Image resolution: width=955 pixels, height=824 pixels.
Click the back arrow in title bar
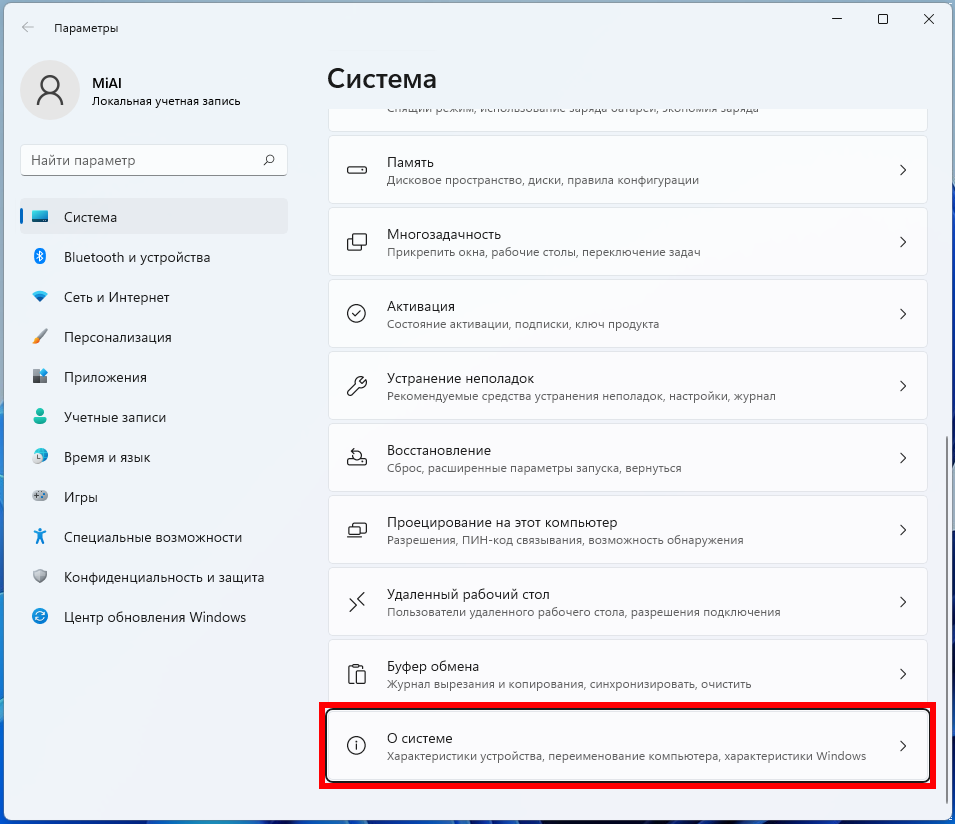point(27,28)
